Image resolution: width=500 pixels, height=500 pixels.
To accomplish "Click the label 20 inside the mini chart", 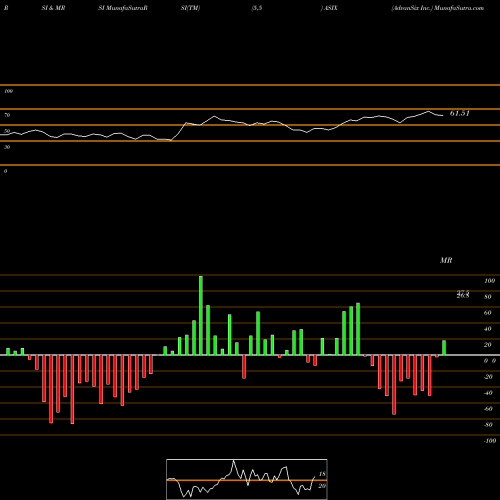I will point(322,486).
